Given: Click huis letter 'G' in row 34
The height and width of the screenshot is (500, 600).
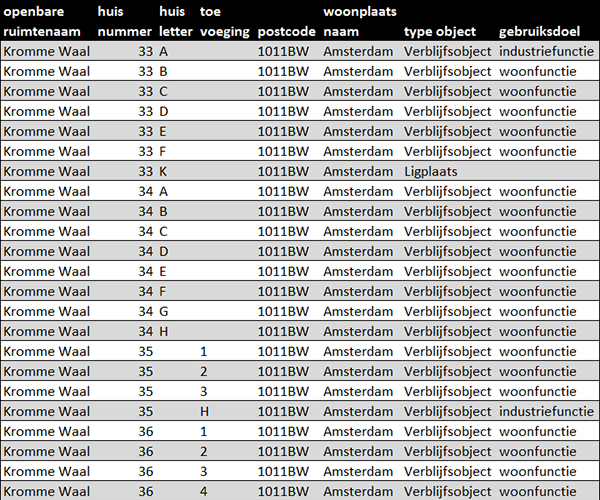Looking at the screenshot, I should tap(164, 311).
